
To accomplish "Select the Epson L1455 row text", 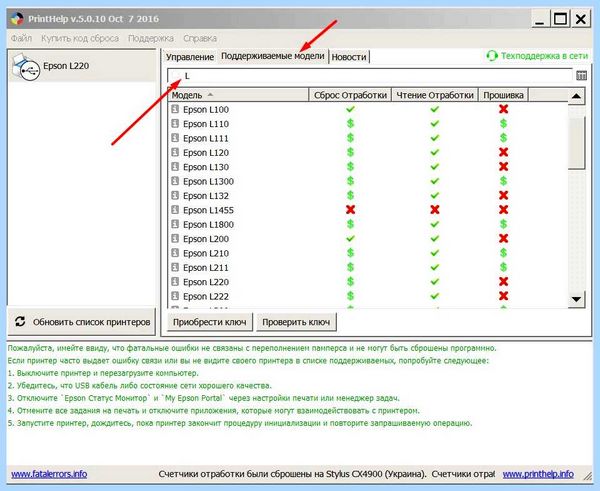I will coord(209,210).
